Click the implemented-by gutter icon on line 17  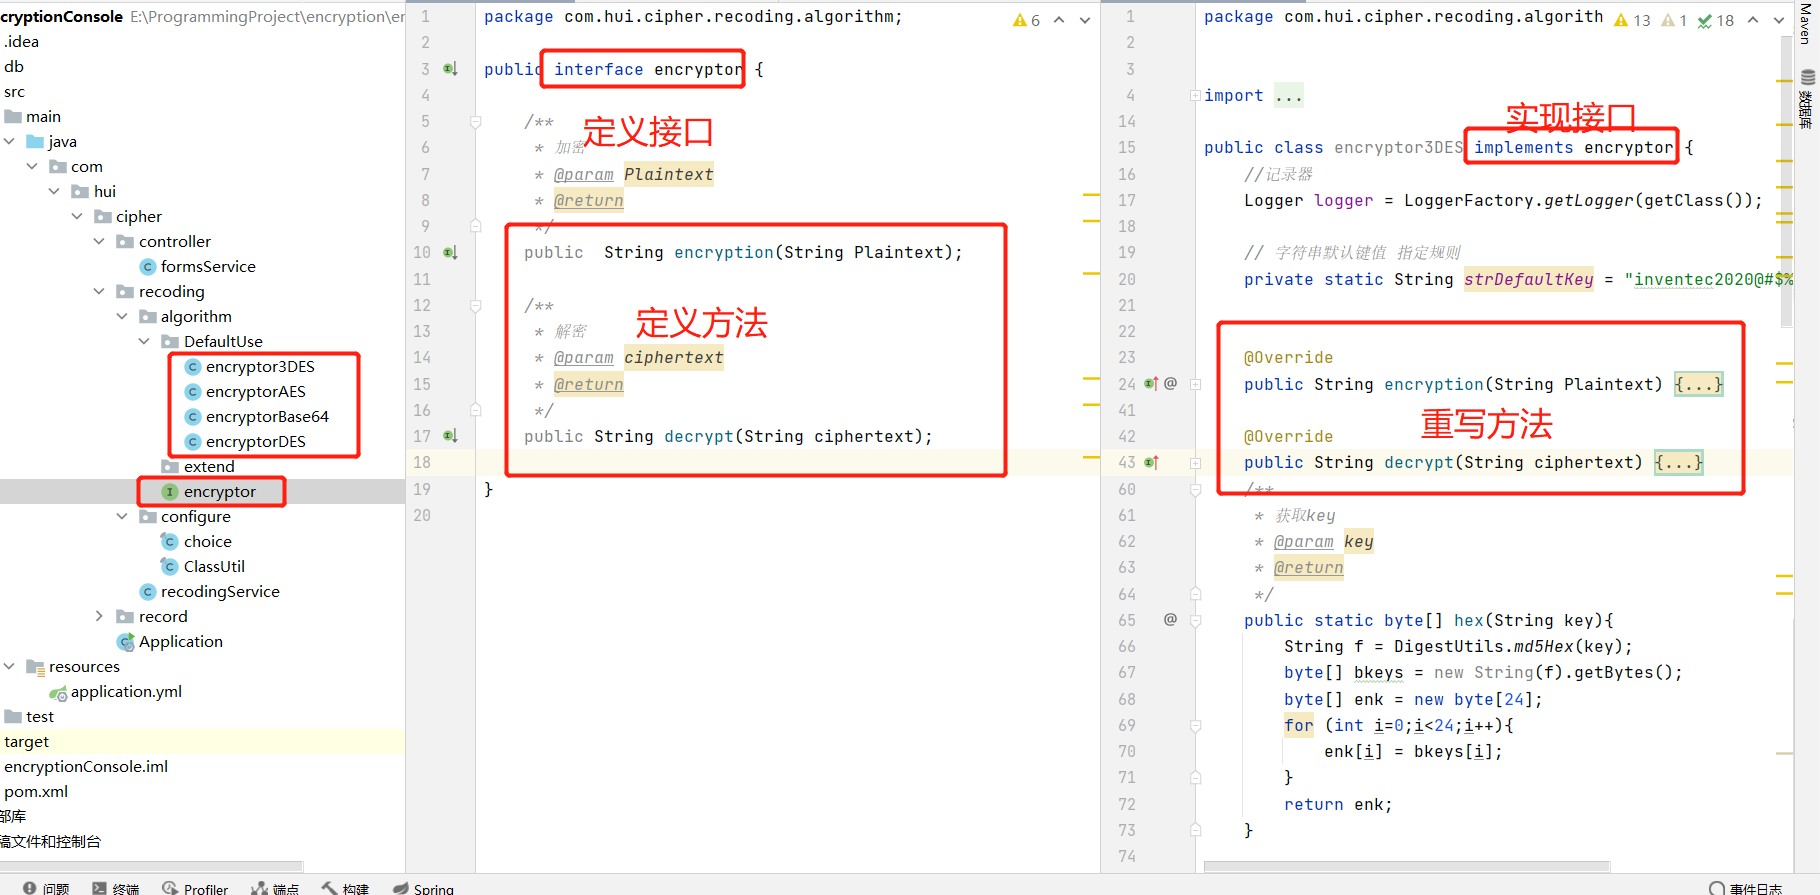click(x=450, y=436)
